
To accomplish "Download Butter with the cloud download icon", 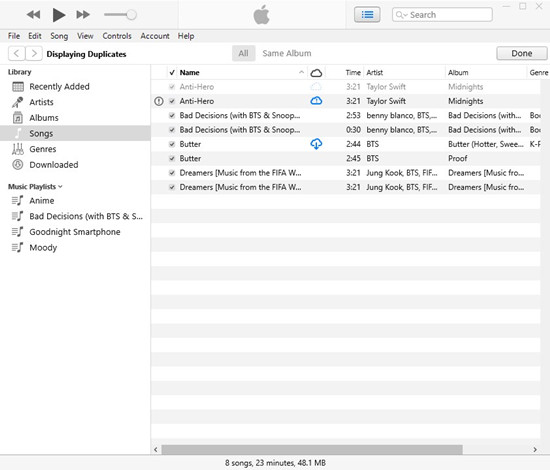I will 316,144.
